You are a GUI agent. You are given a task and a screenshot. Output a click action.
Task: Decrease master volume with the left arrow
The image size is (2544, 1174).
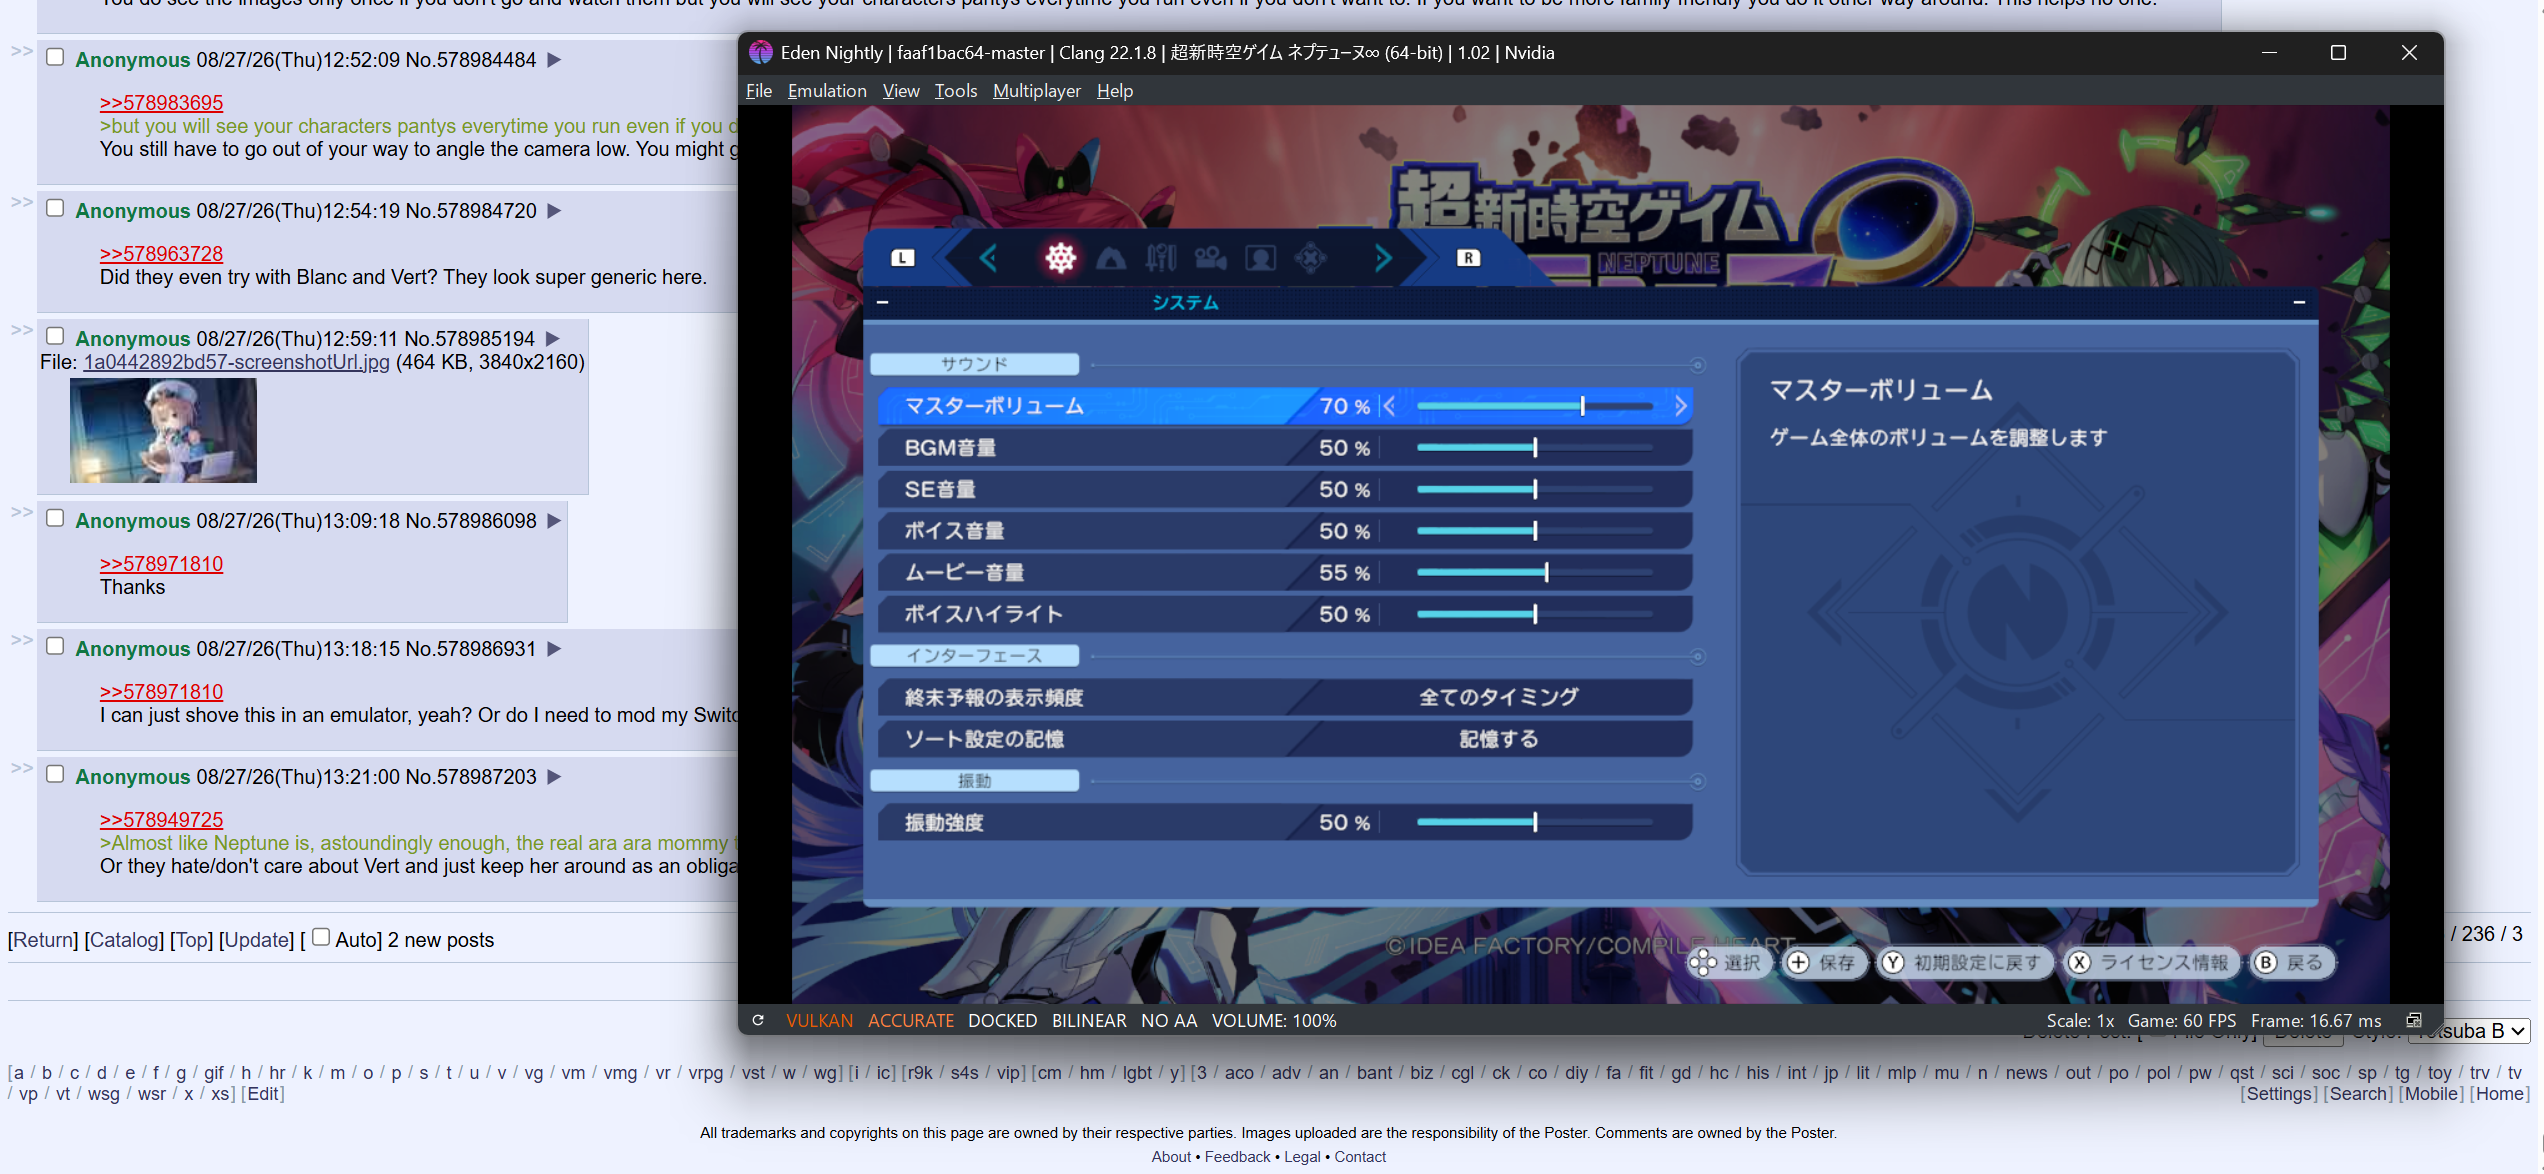(x=1389, y=406)
